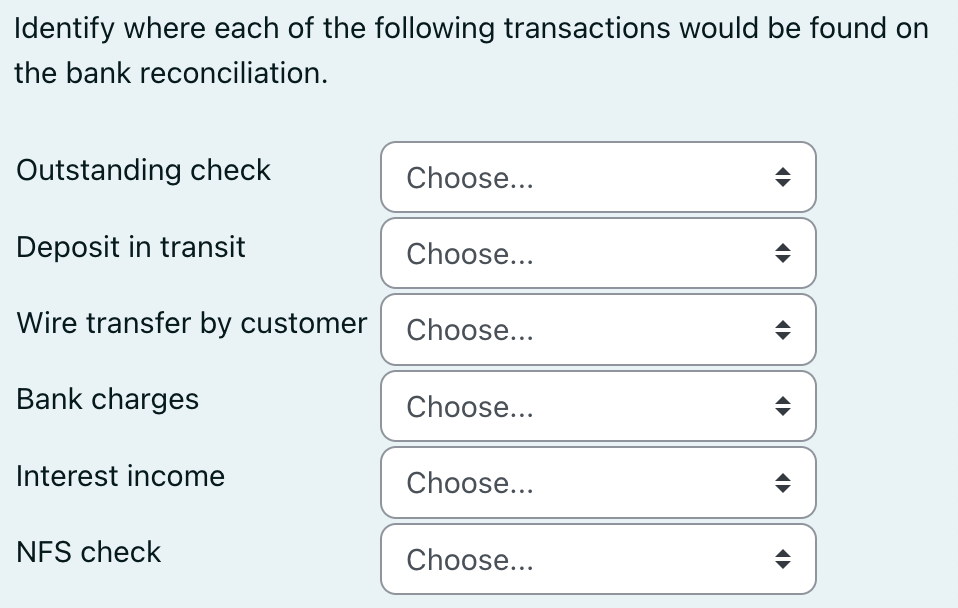
Task: Select the Interest income label text
Action: (120, 477)
